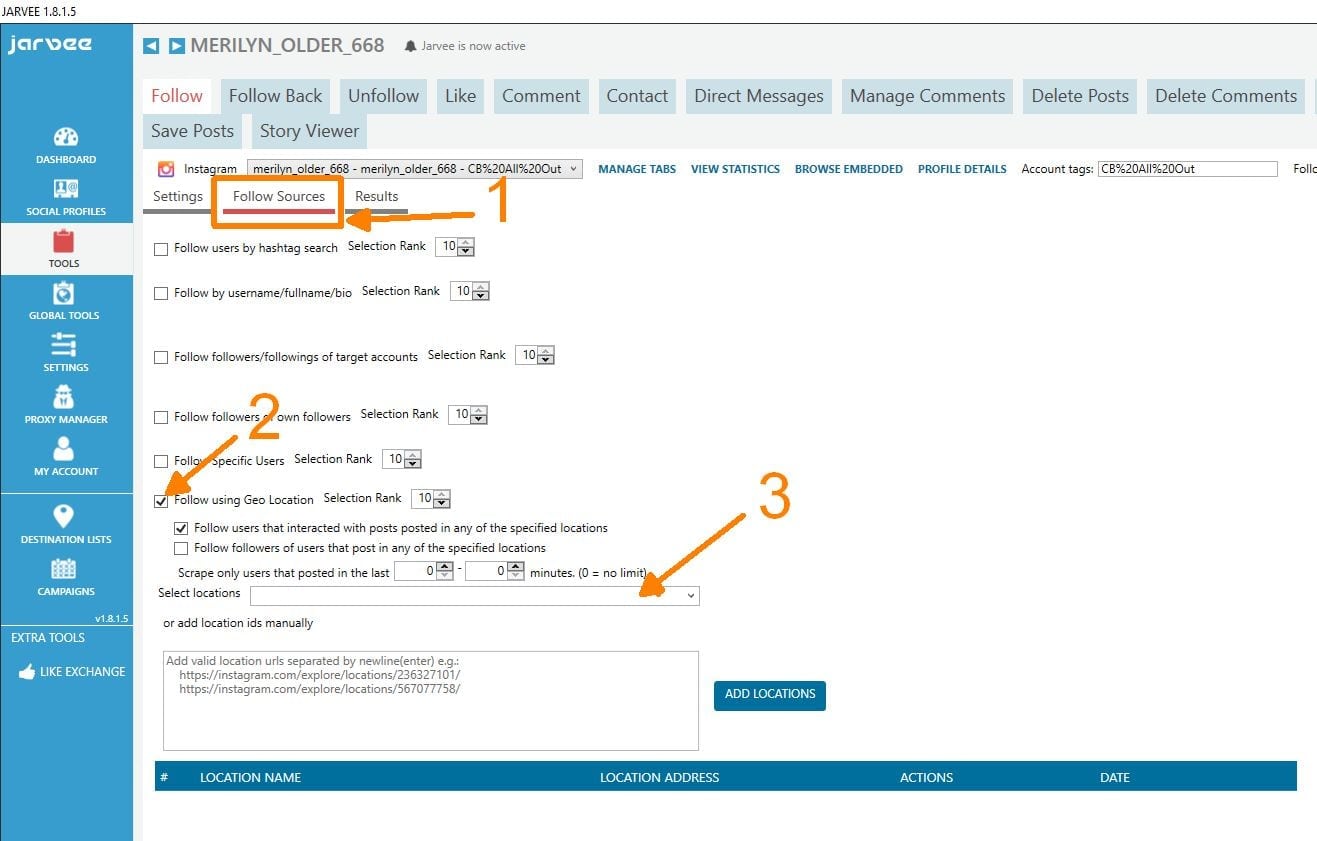
Task: Enable Follow users by hashtag search
Action: pos(161,249)
